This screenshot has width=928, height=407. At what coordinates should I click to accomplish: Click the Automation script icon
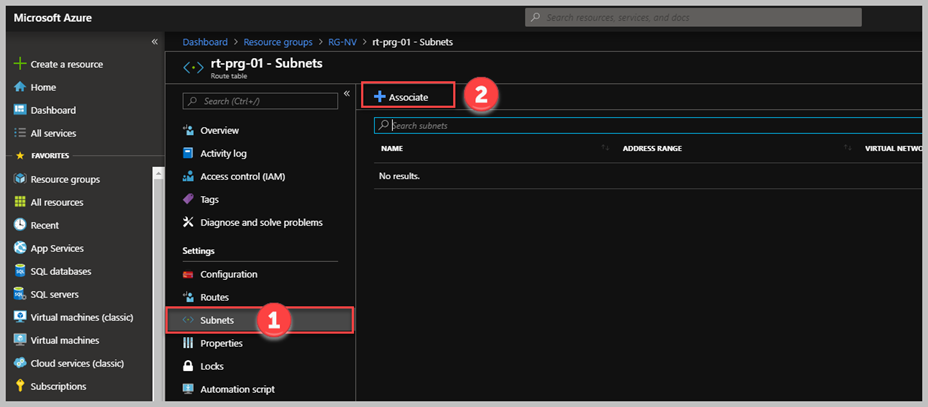[188, 389]
